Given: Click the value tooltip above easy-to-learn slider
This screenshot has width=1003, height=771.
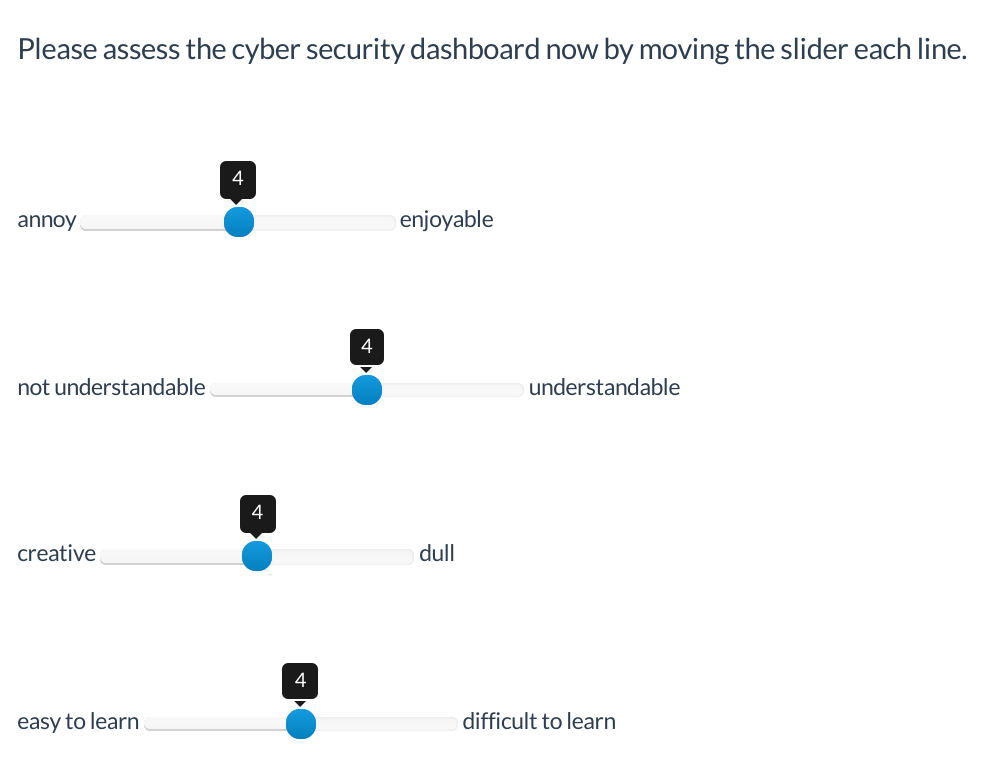Looking at the screenshot, I should (x=300, y=681).
